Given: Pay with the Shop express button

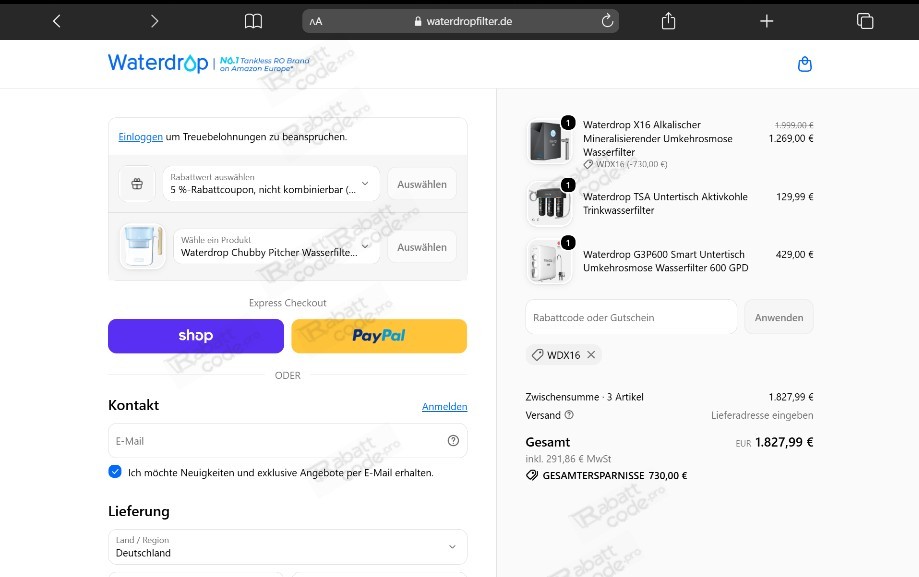Looking at the screenshot, I should (x=196, y=336).
